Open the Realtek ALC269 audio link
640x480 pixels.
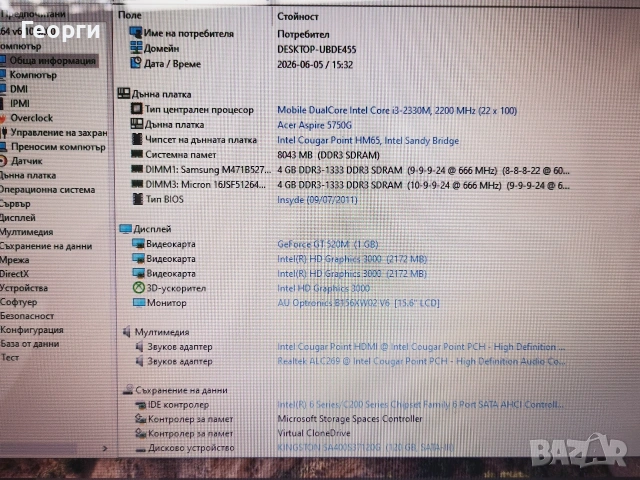click(421, 361)
